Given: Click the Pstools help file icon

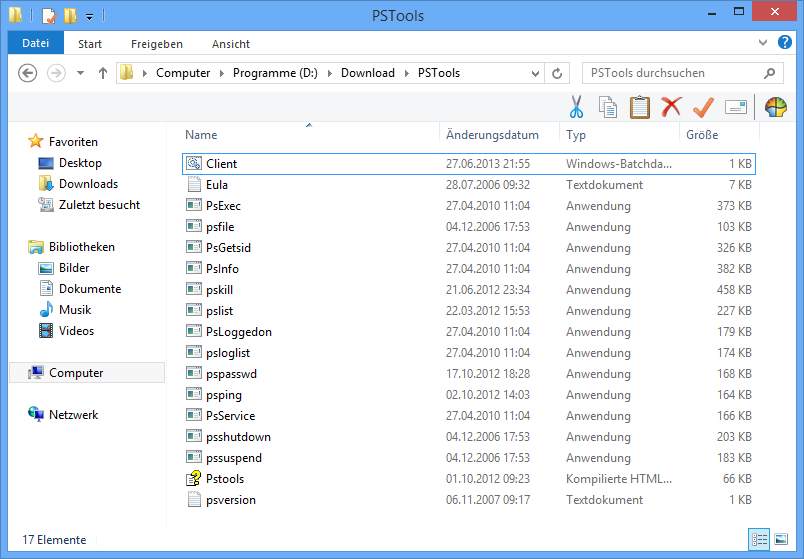Looking at the screenshot, I should point(194,478).
